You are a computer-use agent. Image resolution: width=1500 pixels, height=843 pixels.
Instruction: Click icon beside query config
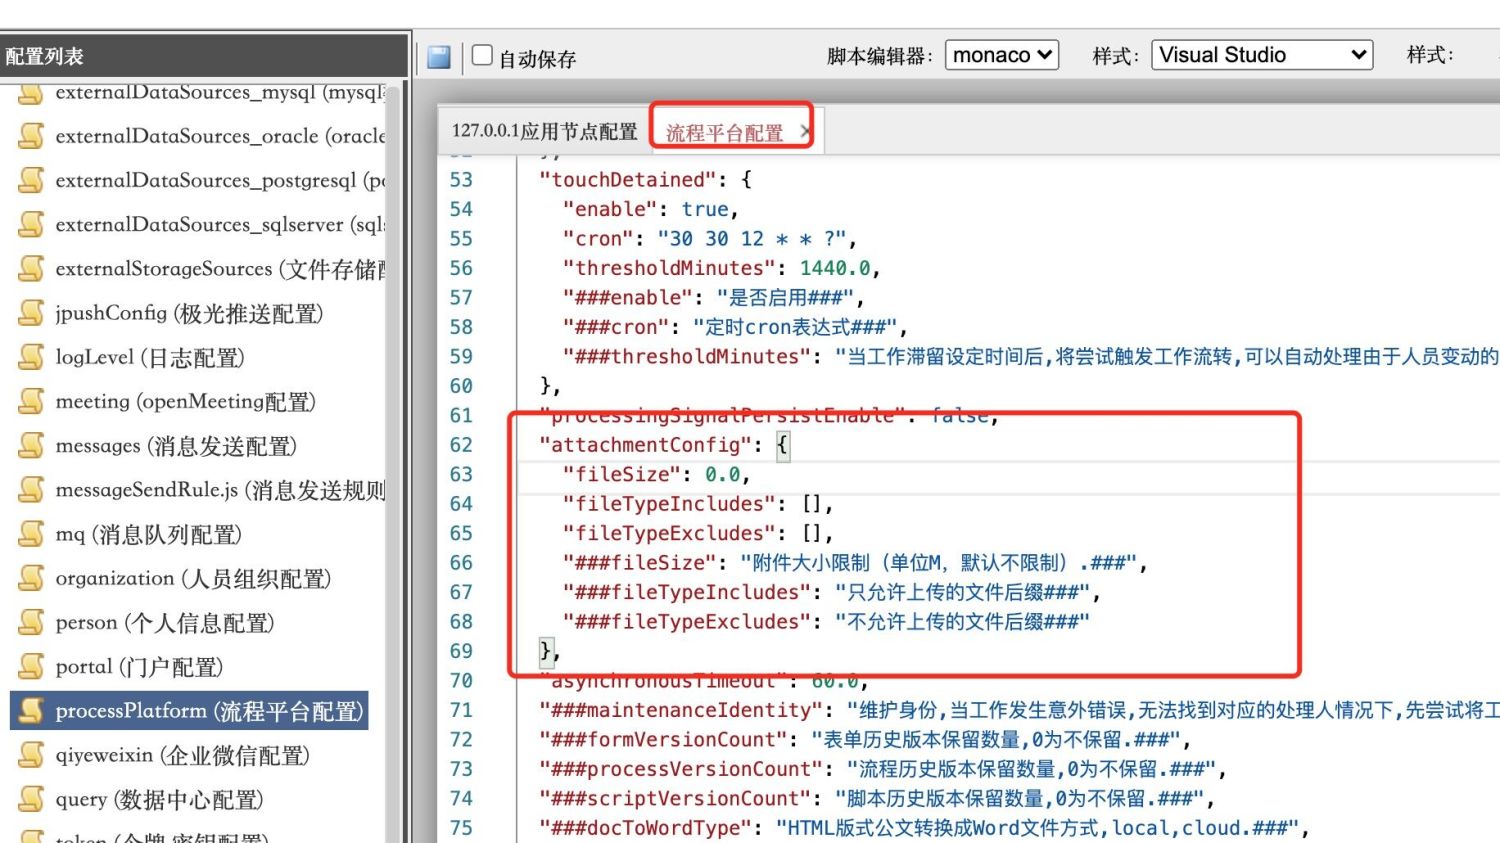tap(32, 799)
